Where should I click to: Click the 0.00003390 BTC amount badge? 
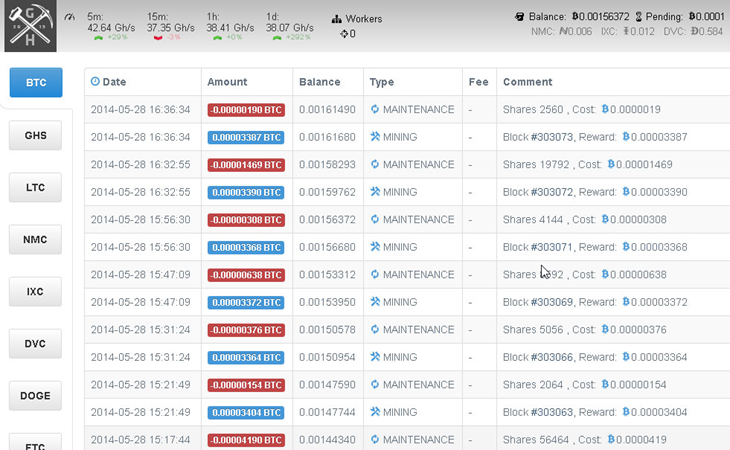coord(246,192)
